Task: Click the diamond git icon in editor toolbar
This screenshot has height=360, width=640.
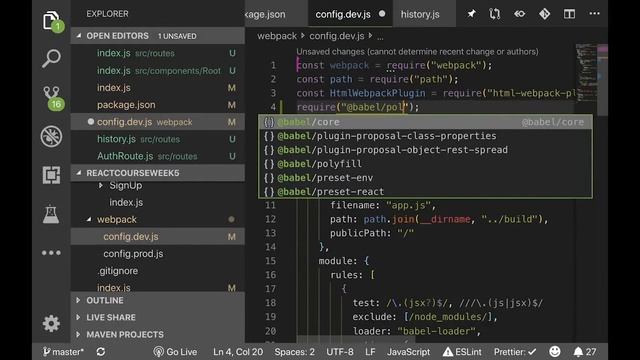Action: click(544, 14)
